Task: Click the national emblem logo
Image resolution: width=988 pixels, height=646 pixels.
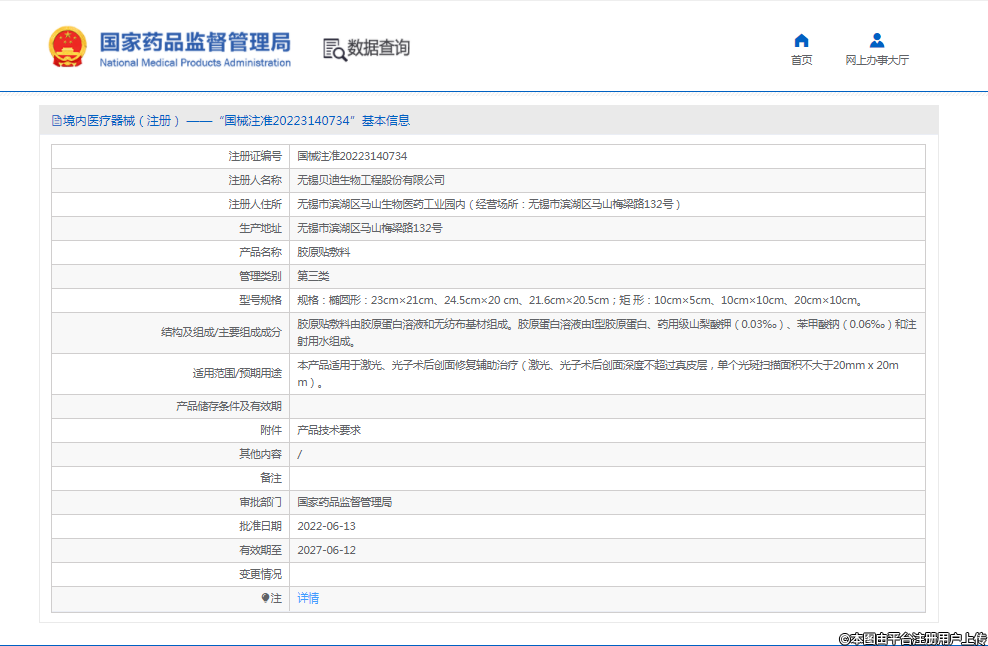Action: coord(68,47)
